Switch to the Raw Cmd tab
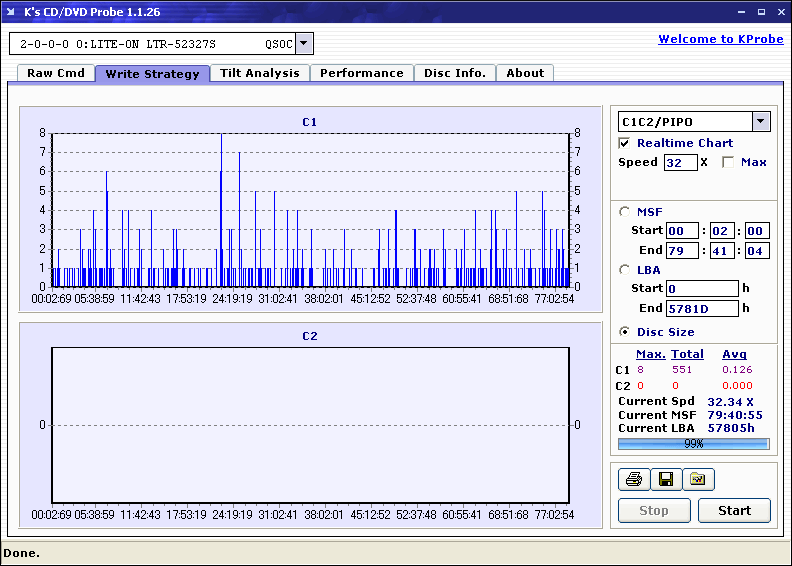Screen dimensions: 792x566 point(56,73)
